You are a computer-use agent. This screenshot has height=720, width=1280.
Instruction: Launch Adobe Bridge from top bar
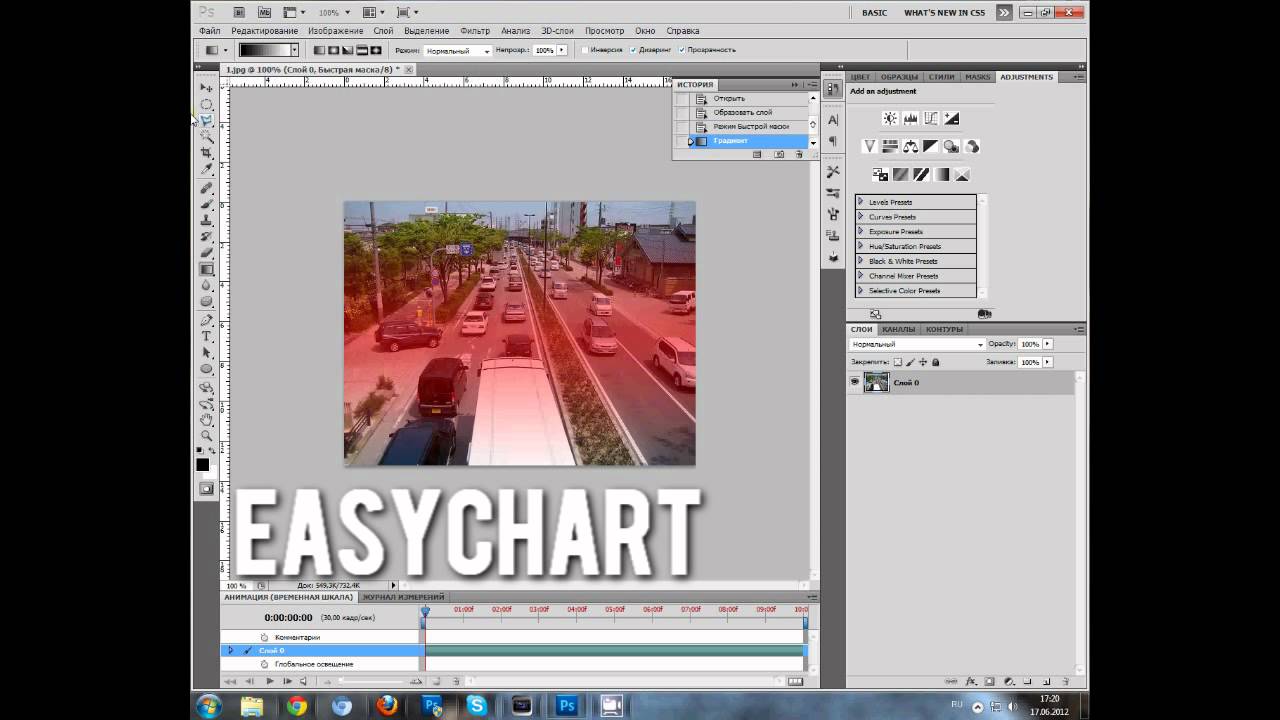[x=238, y=12]
